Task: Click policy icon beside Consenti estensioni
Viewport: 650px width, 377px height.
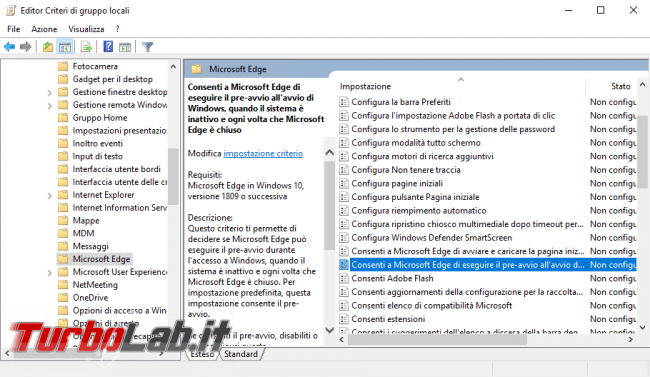Action: [344, 319]
